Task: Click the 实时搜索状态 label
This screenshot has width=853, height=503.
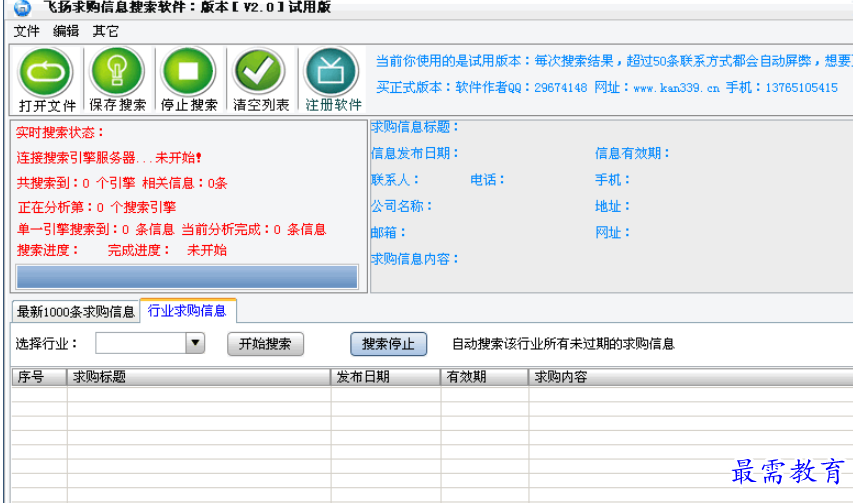Action: pos(60,133)
